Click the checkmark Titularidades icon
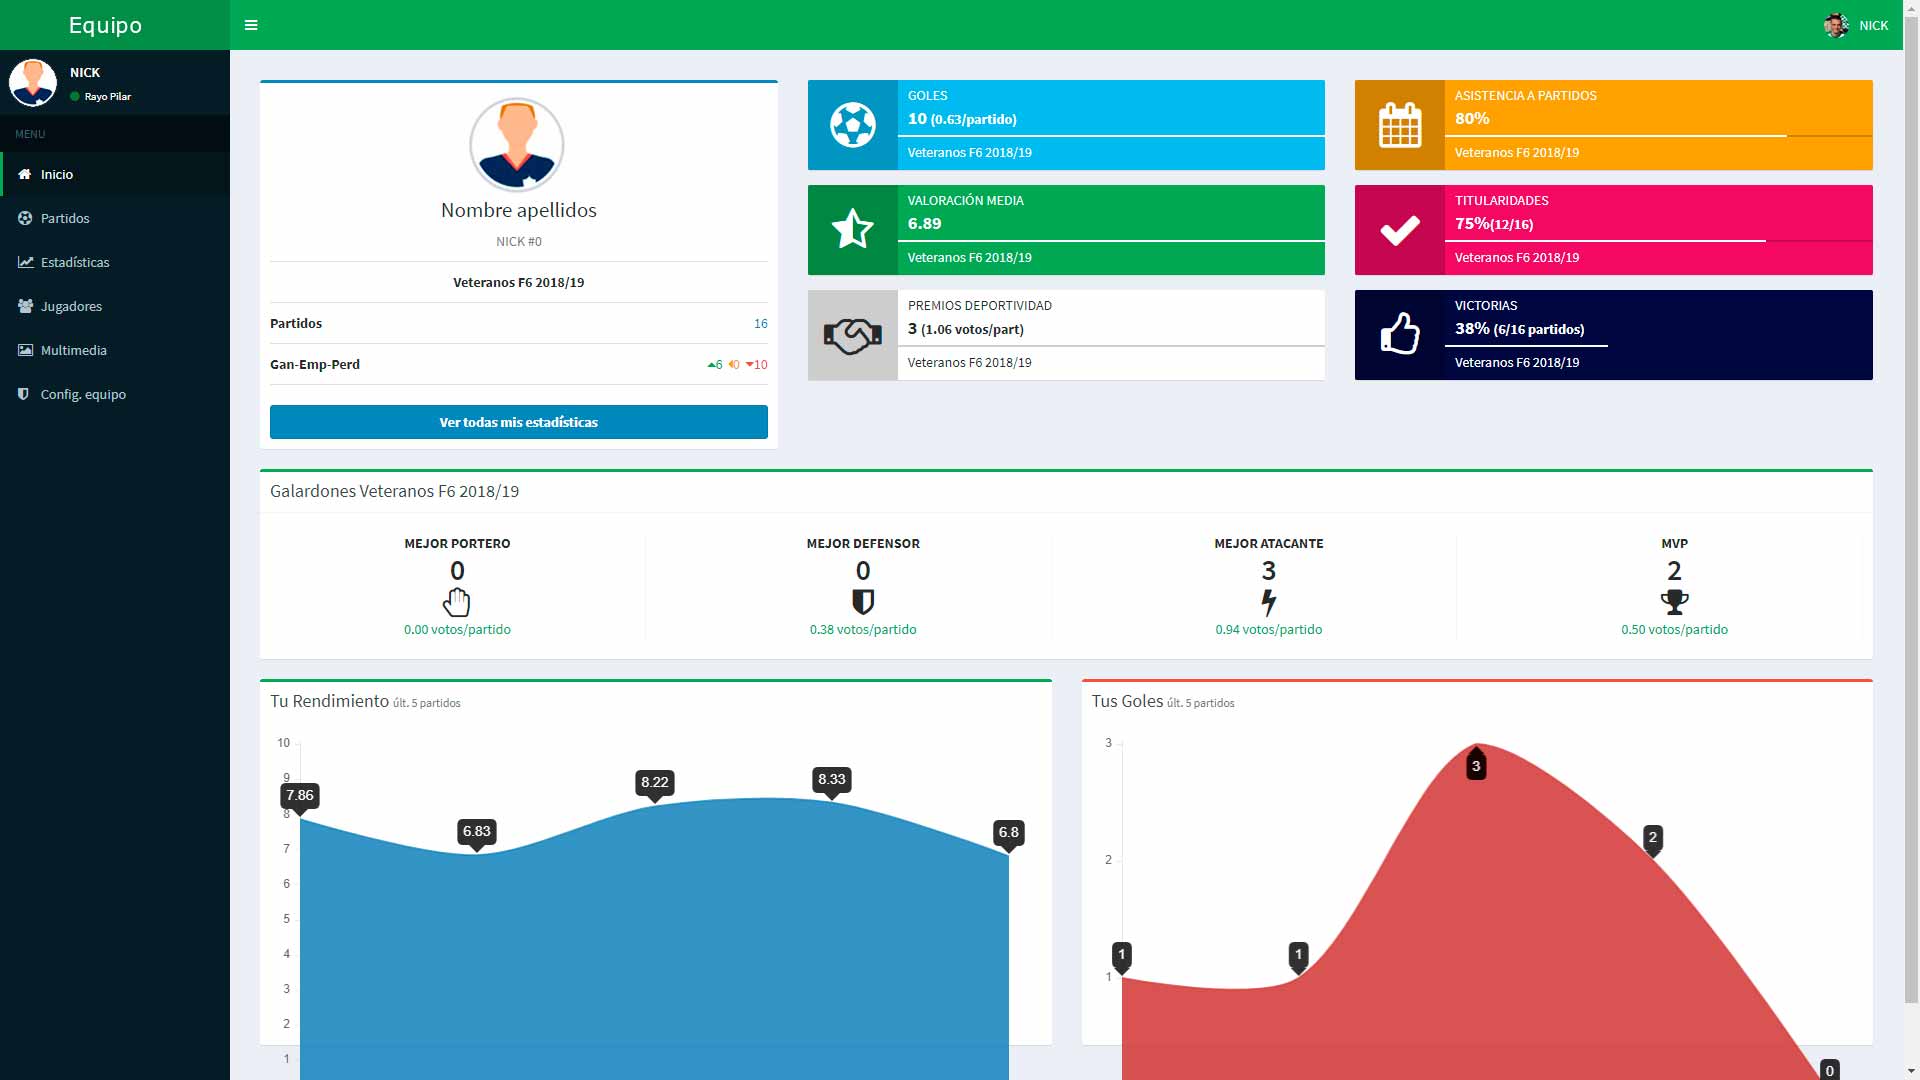The width and height of the screenshot is (1920, 1080). pyautogui.click(x=1399, y=230)
